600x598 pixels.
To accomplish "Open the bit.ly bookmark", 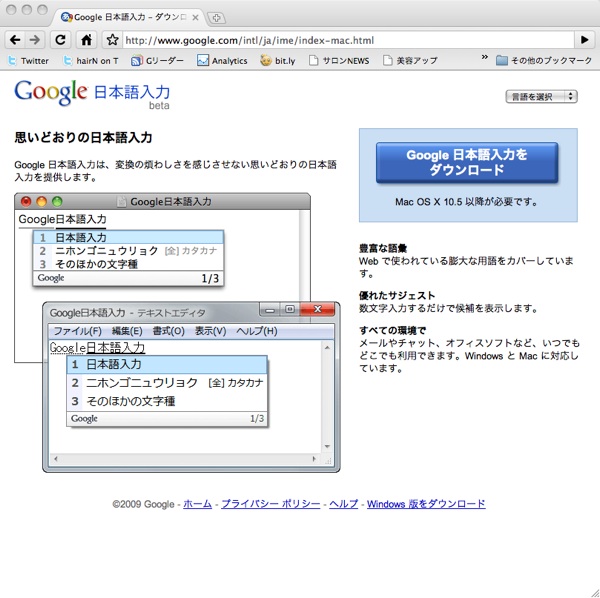I will [278, 60].
